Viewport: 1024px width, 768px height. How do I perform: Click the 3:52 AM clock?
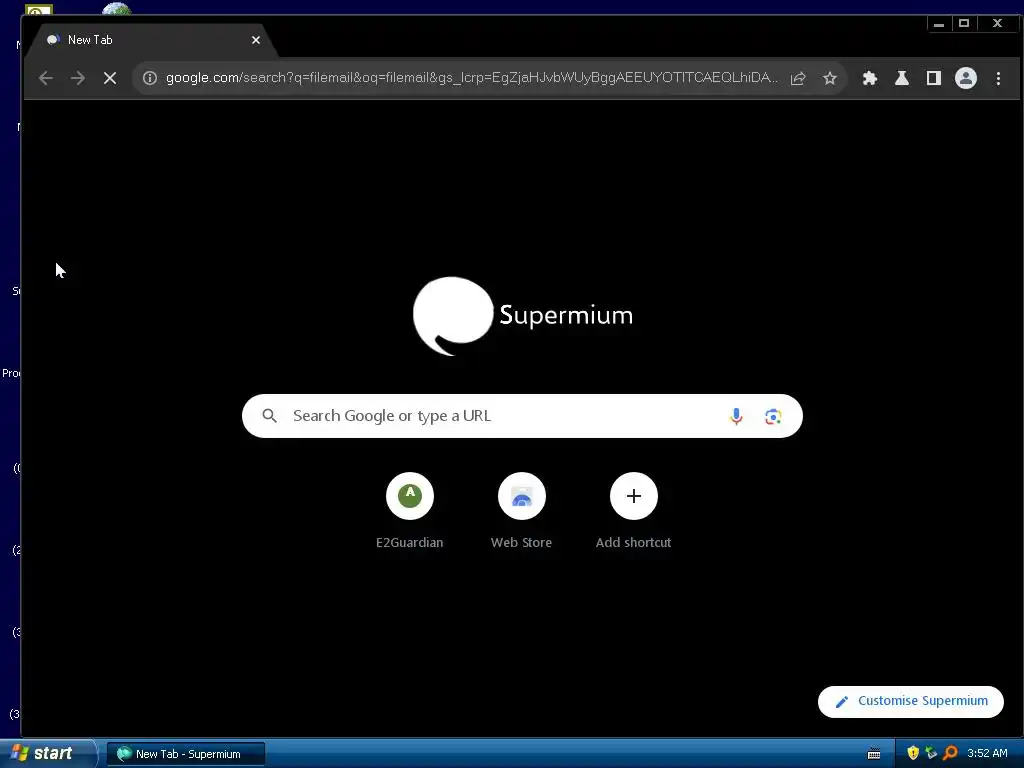pos(987,753)
